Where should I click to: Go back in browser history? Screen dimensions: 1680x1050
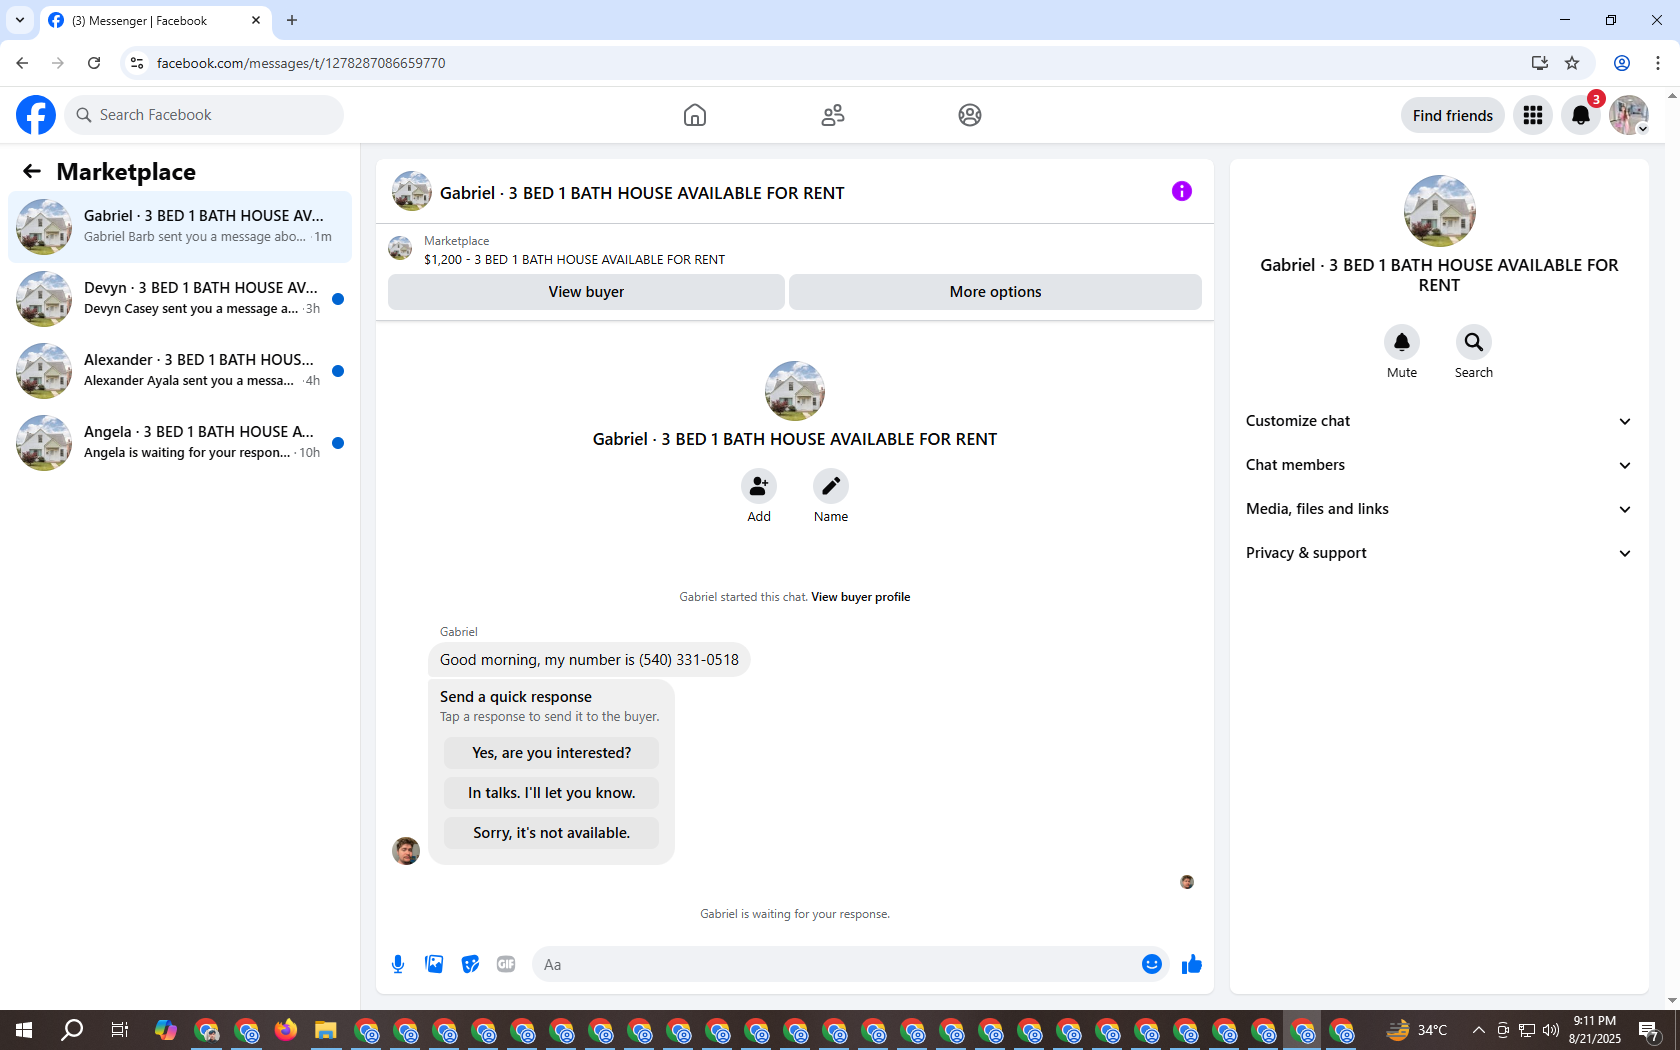[x=22, y=63]
